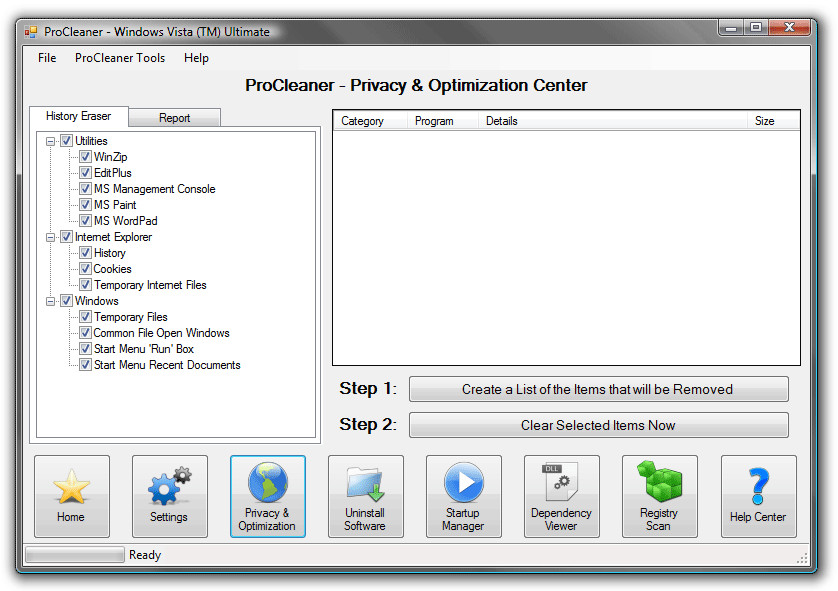
Task: Toggle the EditPlus checkbox
Action: click(85, 173)
